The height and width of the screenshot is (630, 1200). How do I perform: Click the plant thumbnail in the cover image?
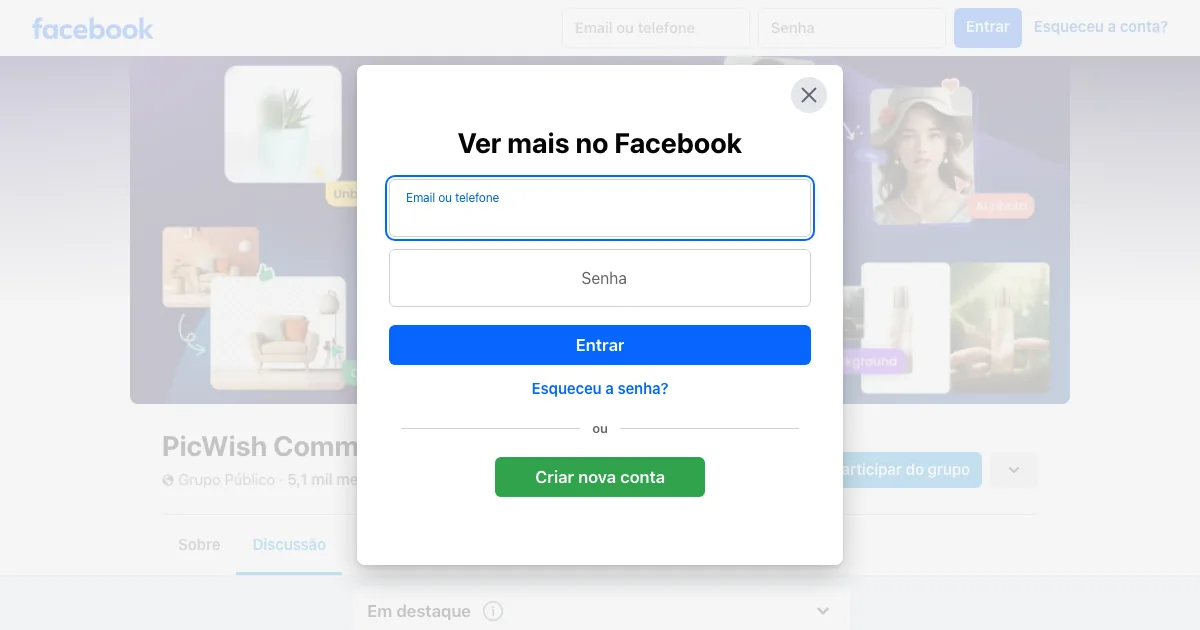pyautogui.click(x=283, y=124)
